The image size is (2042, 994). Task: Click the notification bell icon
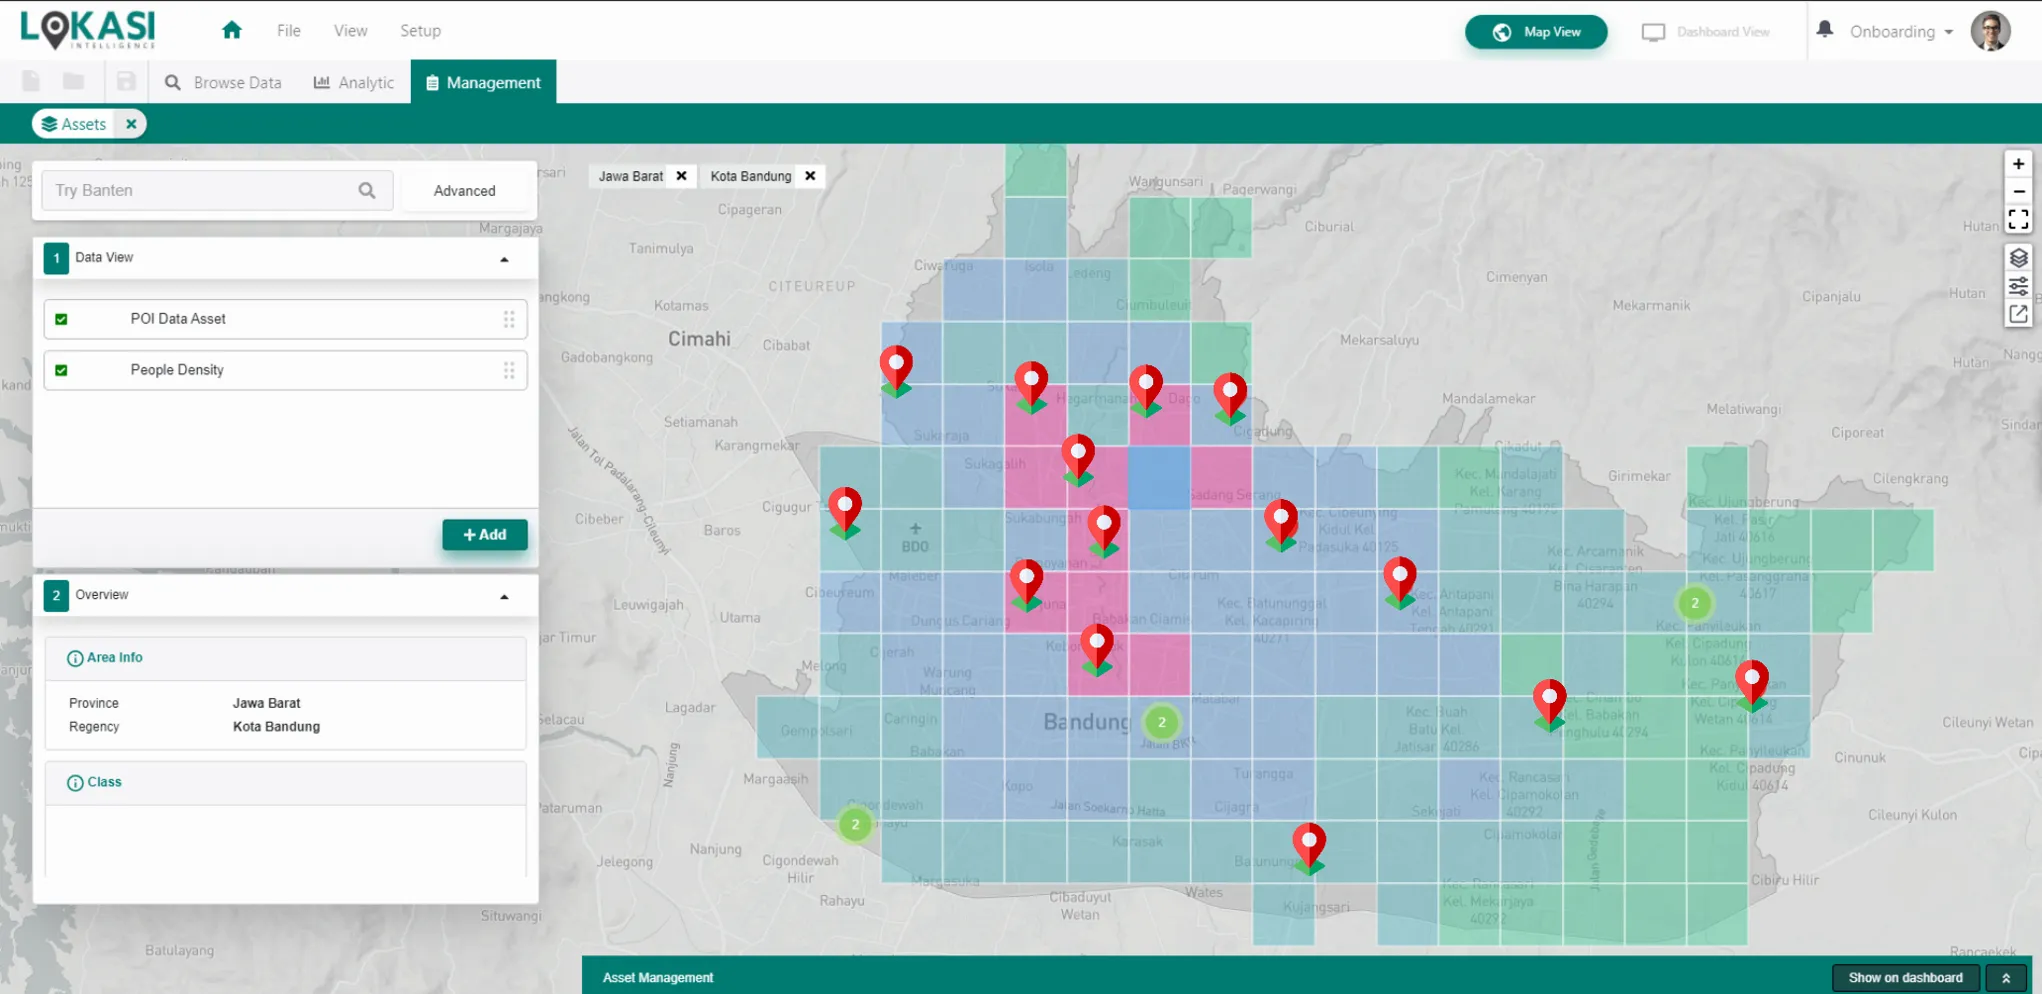coord(1824,30)
